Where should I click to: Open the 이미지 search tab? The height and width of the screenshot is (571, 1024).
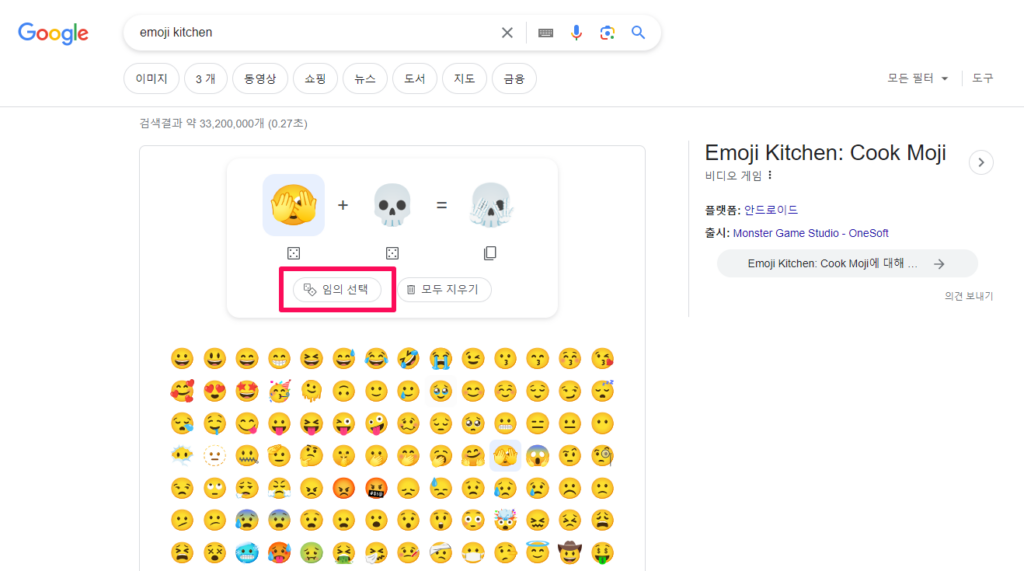pyautogui.click(x=152, y=79)
